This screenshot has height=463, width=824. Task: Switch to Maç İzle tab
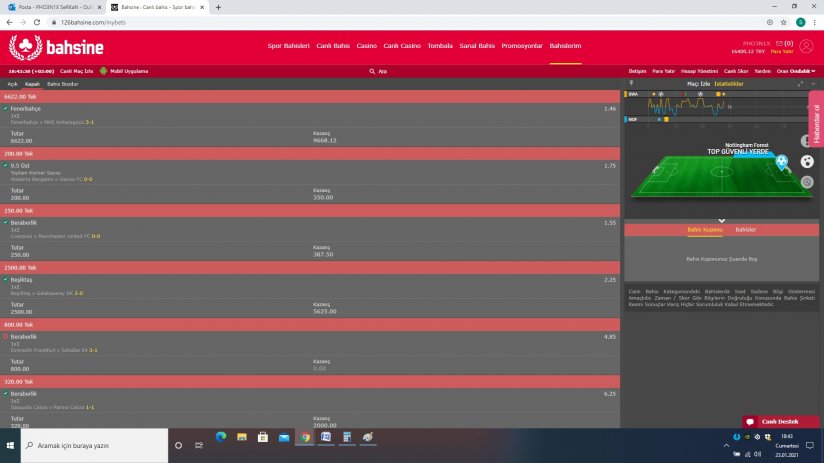pyautogui.click(x=698, y=84)
